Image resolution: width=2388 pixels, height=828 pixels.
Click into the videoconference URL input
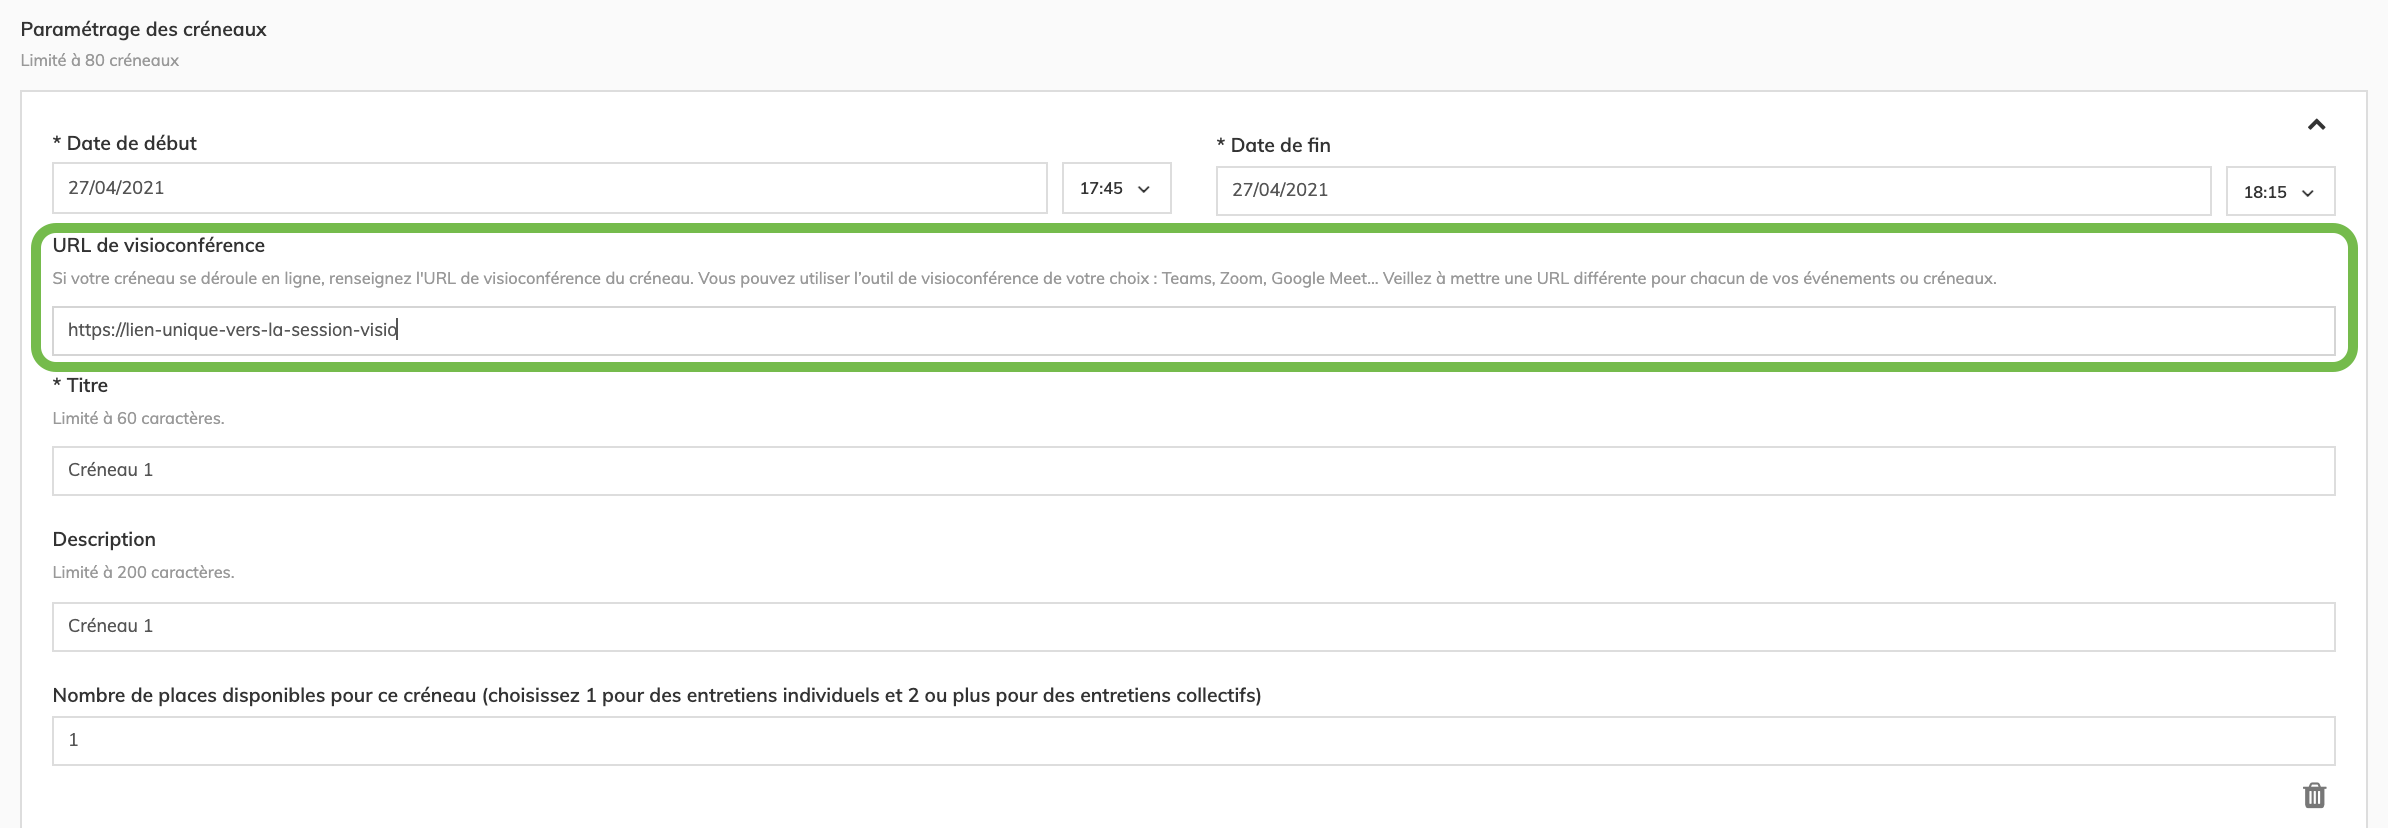1193,330
